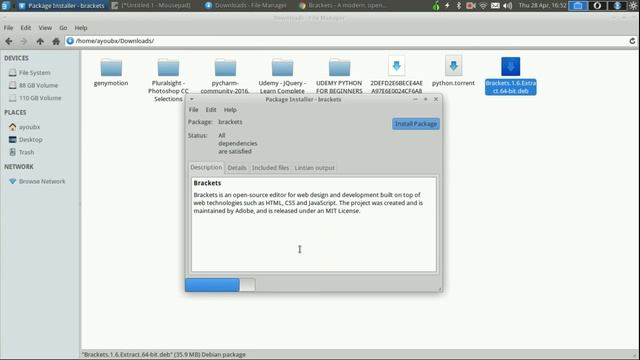This screenshot has width=640, height=360.
Task: Open the Help menu in Package Installer
Action: (x=230, y=110)
